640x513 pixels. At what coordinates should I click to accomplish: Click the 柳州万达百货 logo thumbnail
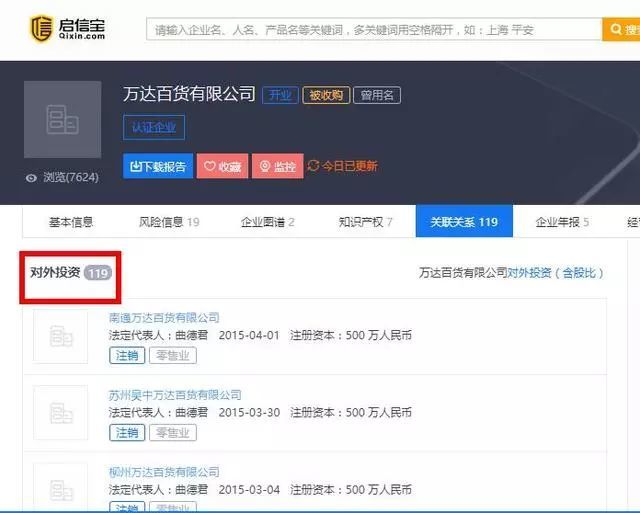(60, 488)
